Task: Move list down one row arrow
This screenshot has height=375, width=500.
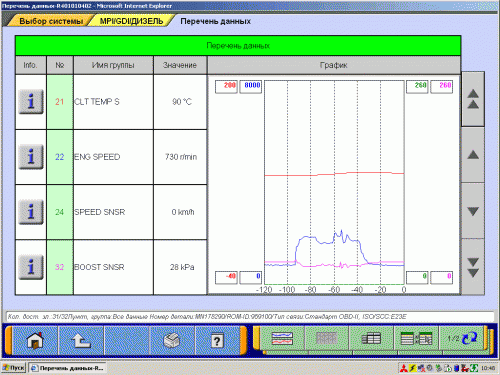Action: [473, 211]
